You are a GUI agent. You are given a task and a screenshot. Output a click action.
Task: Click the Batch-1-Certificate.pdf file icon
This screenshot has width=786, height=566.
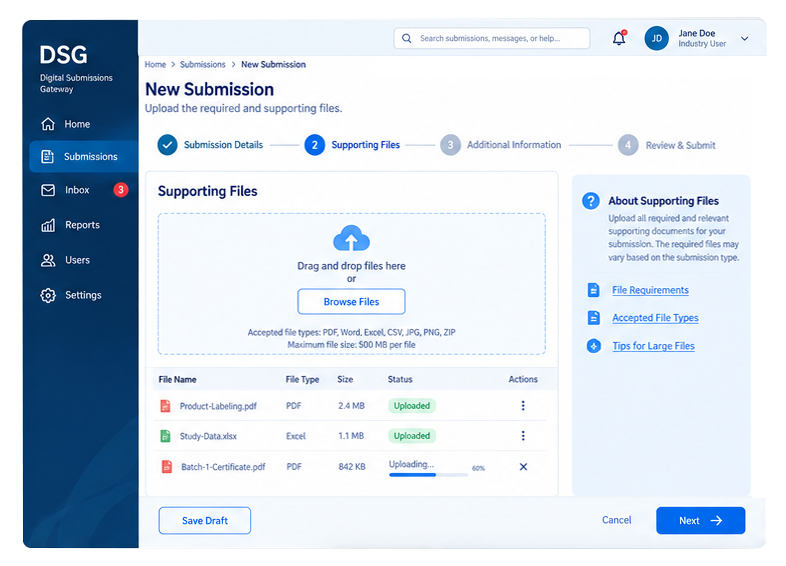click(x=166, y=467)
